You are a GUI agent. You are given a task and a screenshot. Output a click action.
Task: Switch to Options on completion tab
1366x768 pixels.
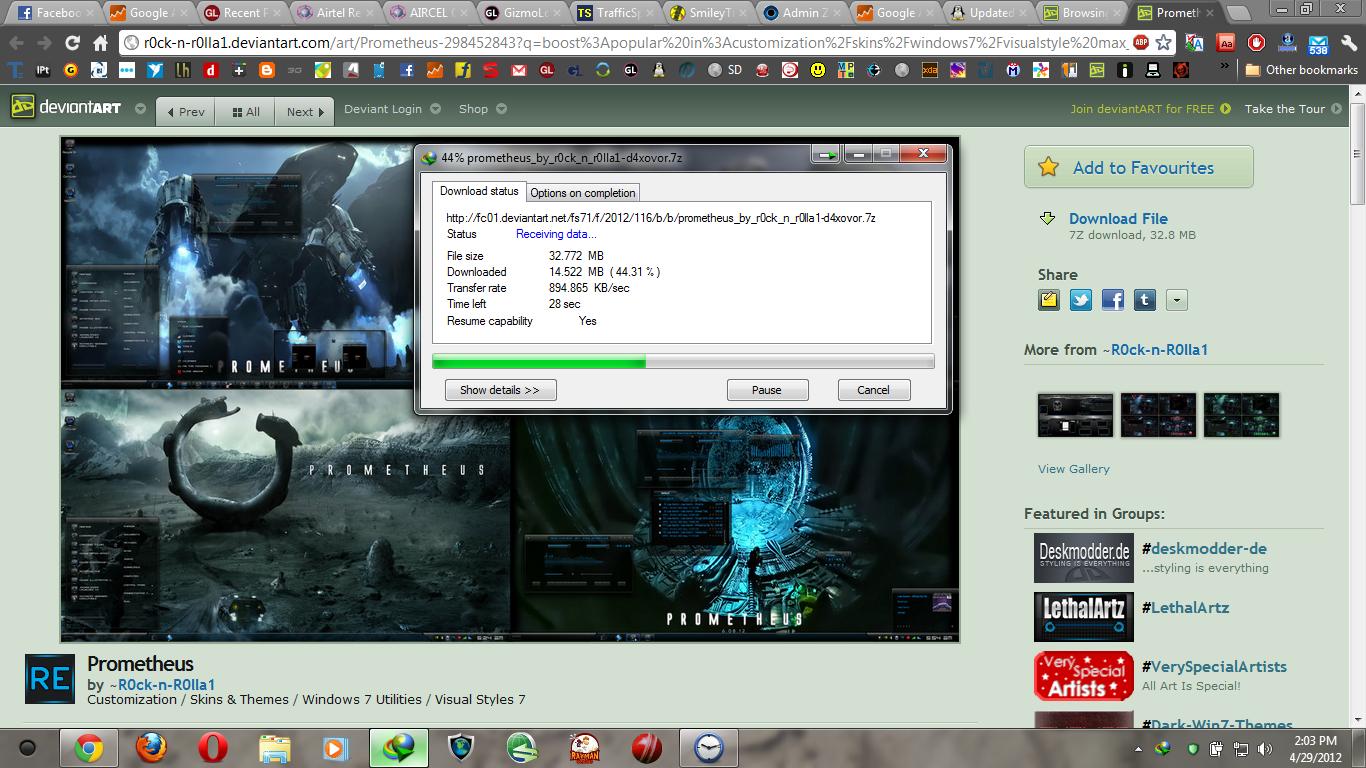point(583,193)
